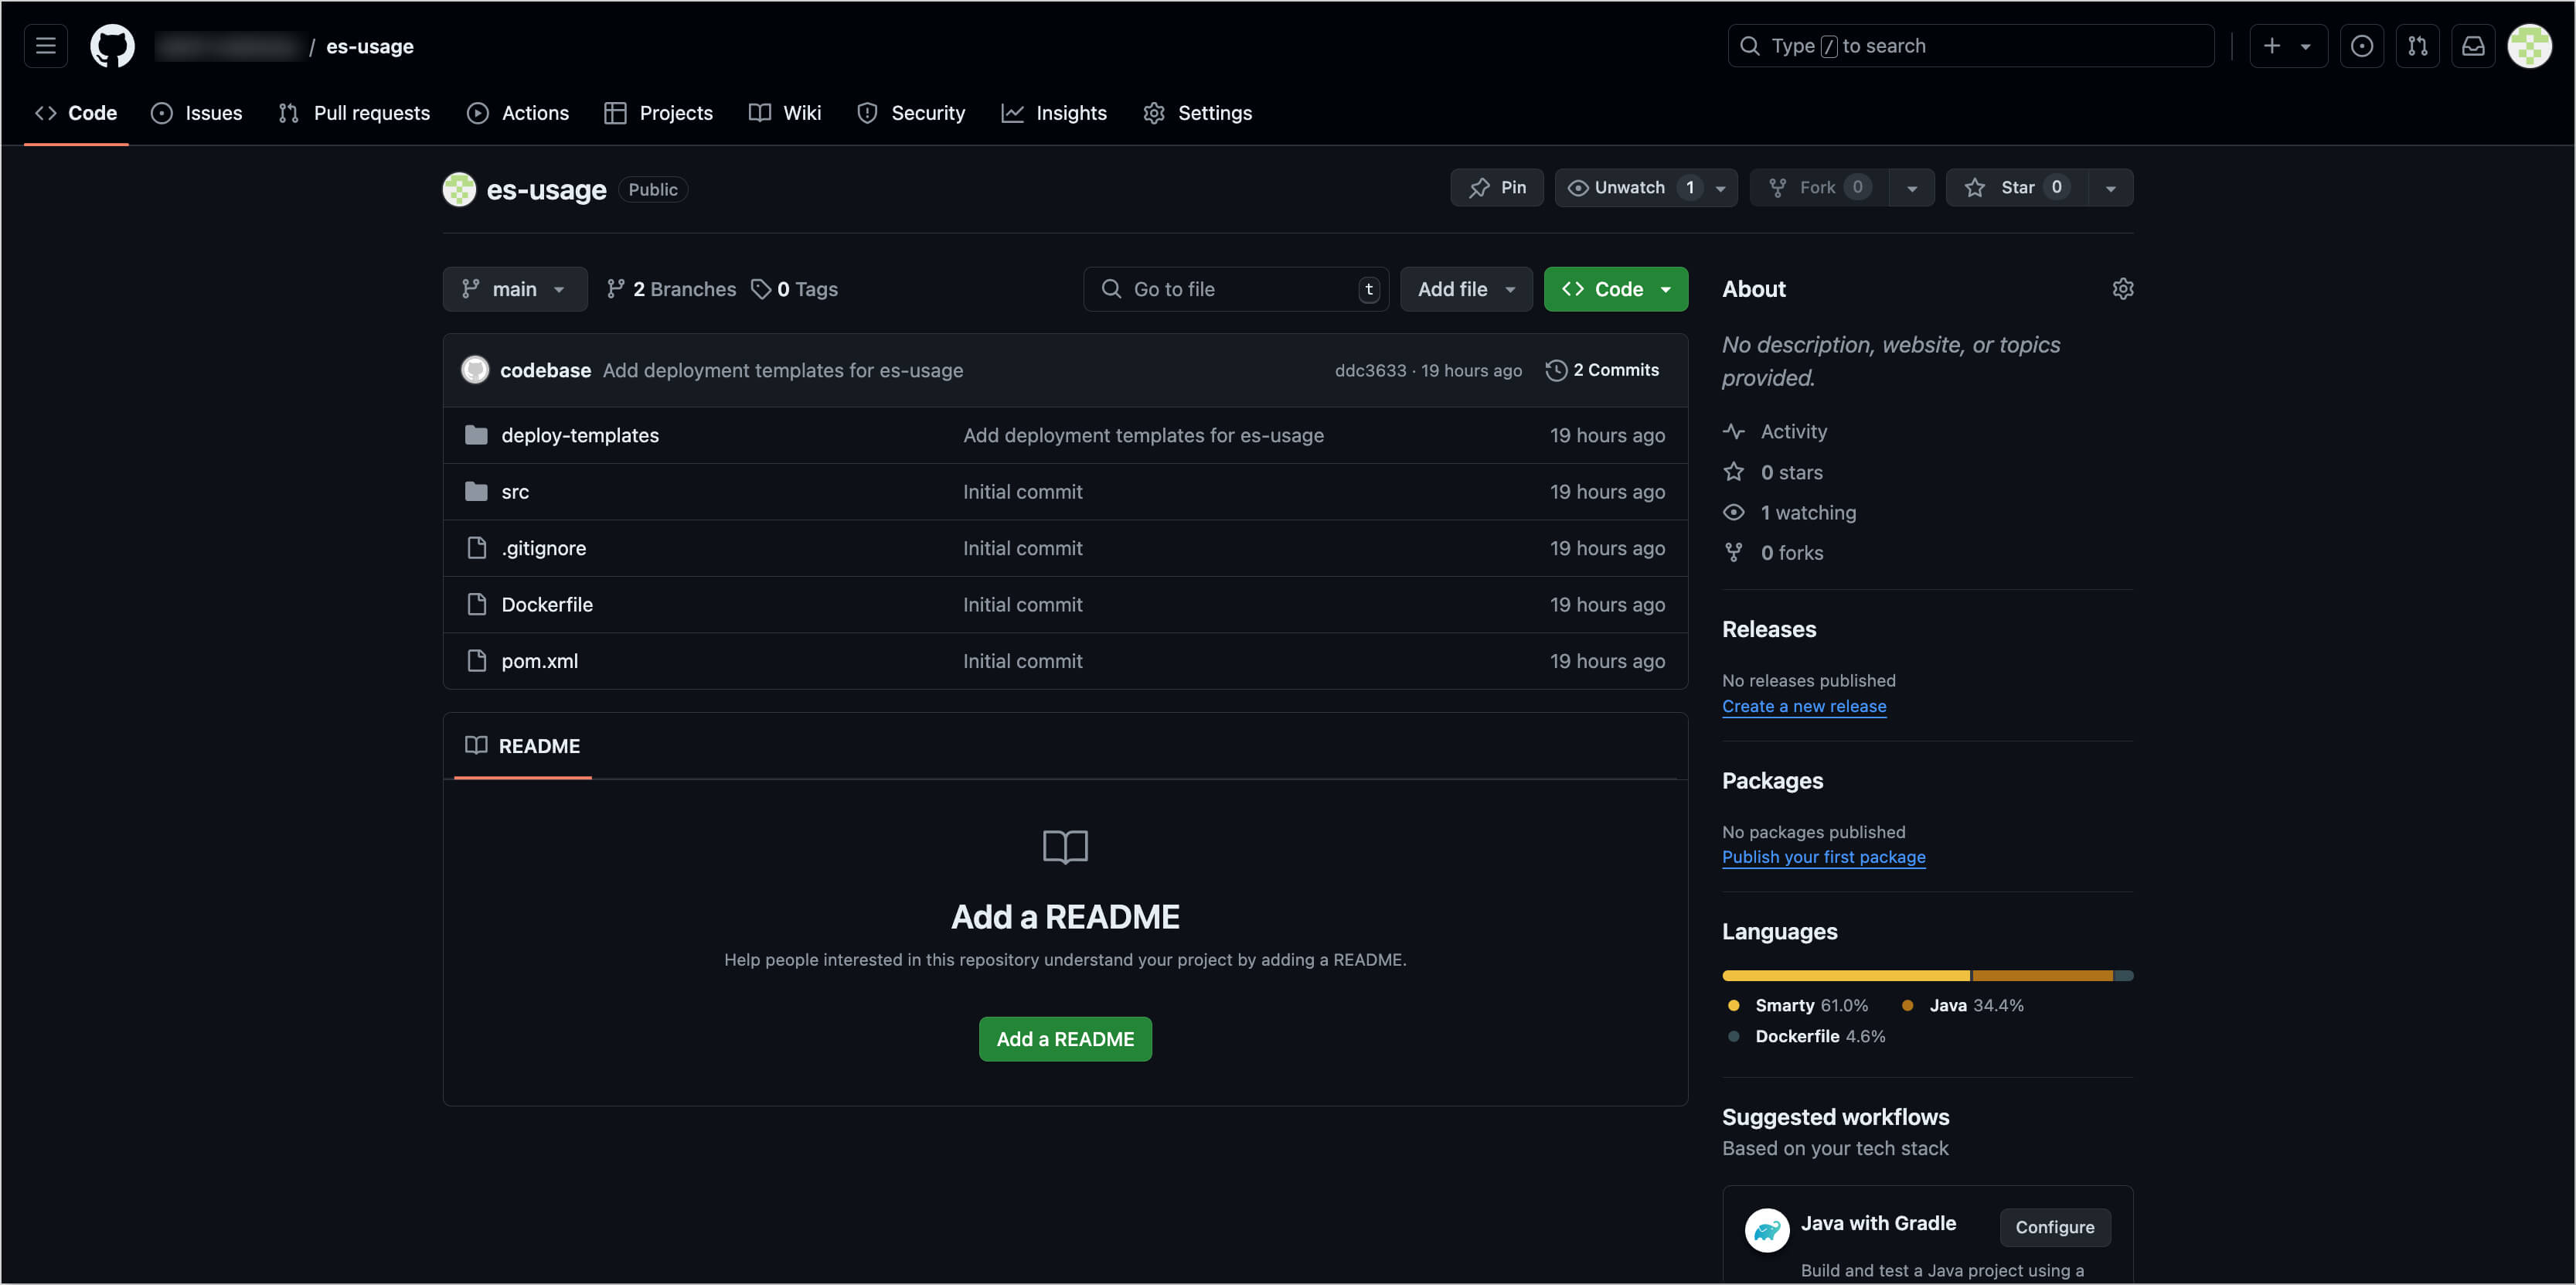
Task: Open the GitHub home page via the Octocat logo
Action: [112, 46]
